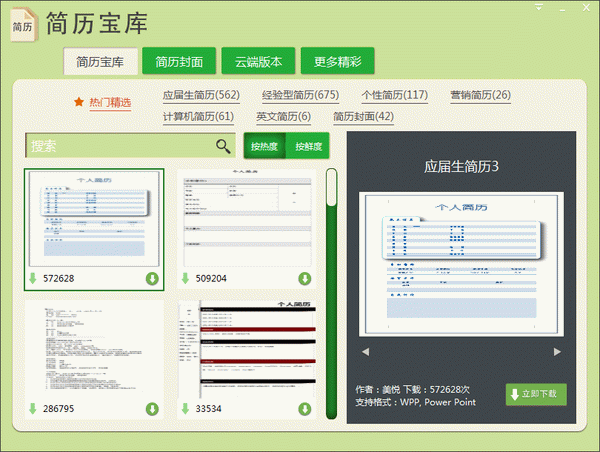
Task: Select the text template thumbnail with 286795 downloads
Action: (94, 348)
